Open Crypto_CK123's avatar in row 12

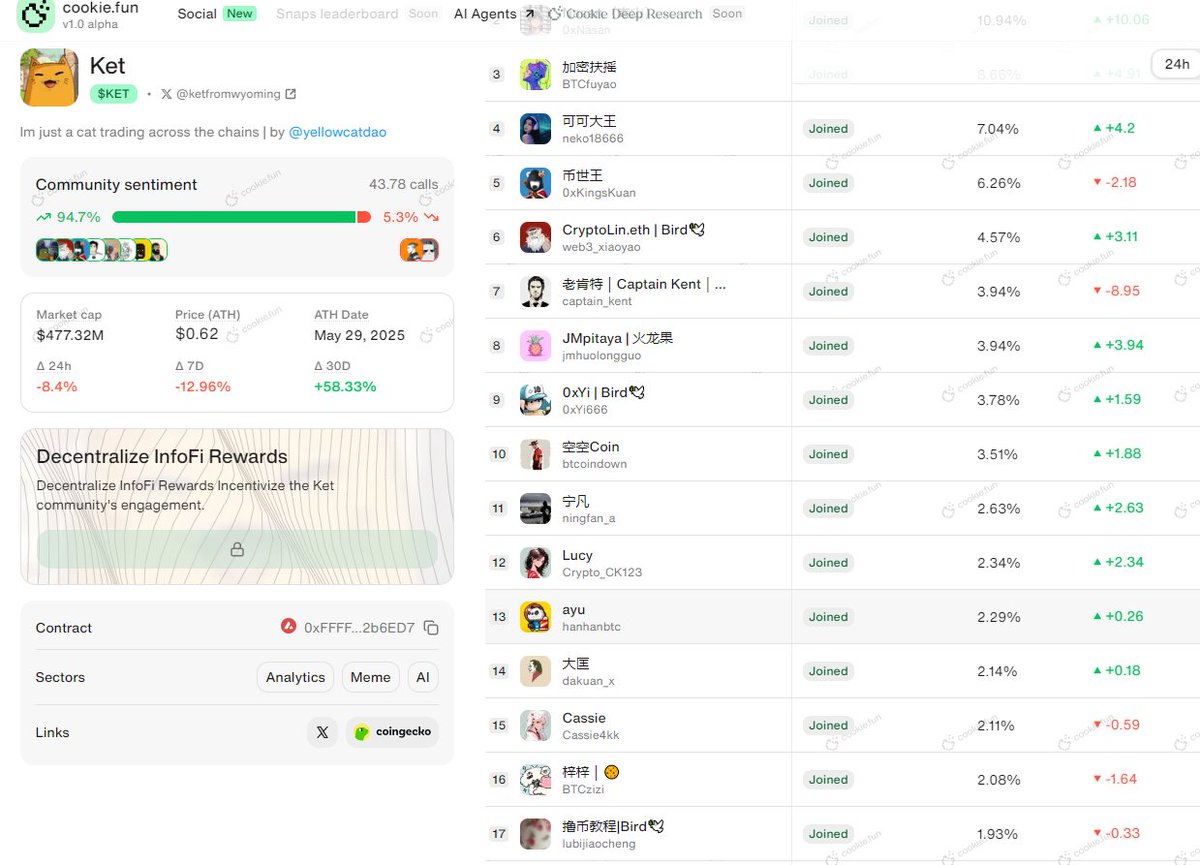[x=536, y=563]
